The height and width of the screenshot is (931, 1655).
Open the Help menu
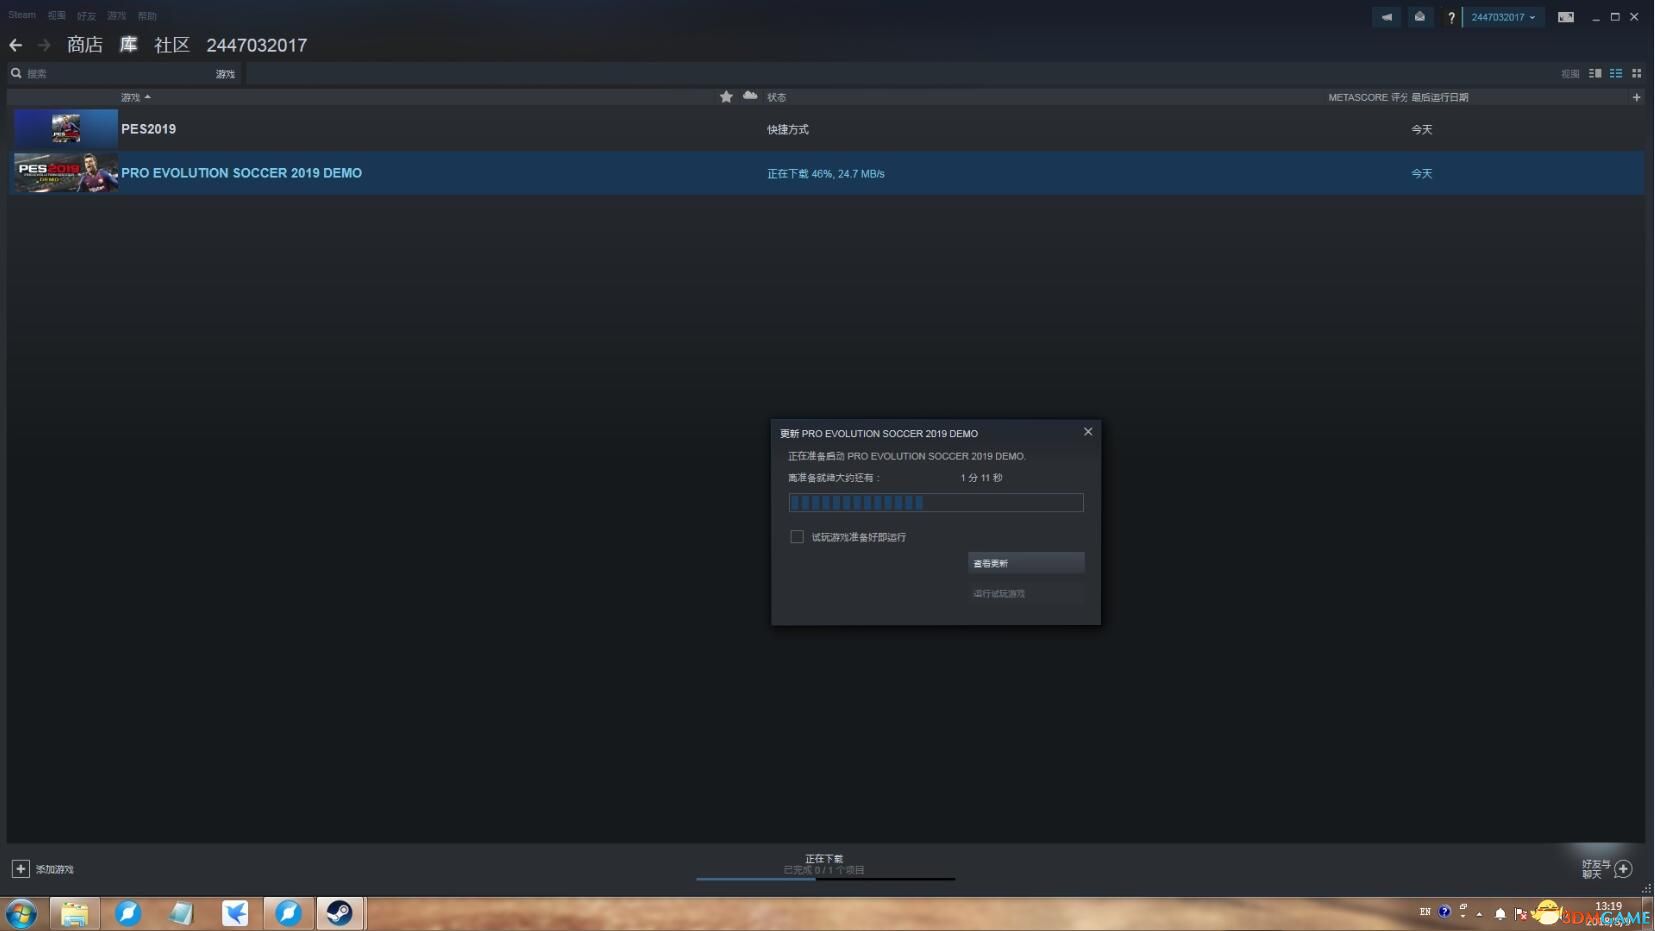point(147,16)
